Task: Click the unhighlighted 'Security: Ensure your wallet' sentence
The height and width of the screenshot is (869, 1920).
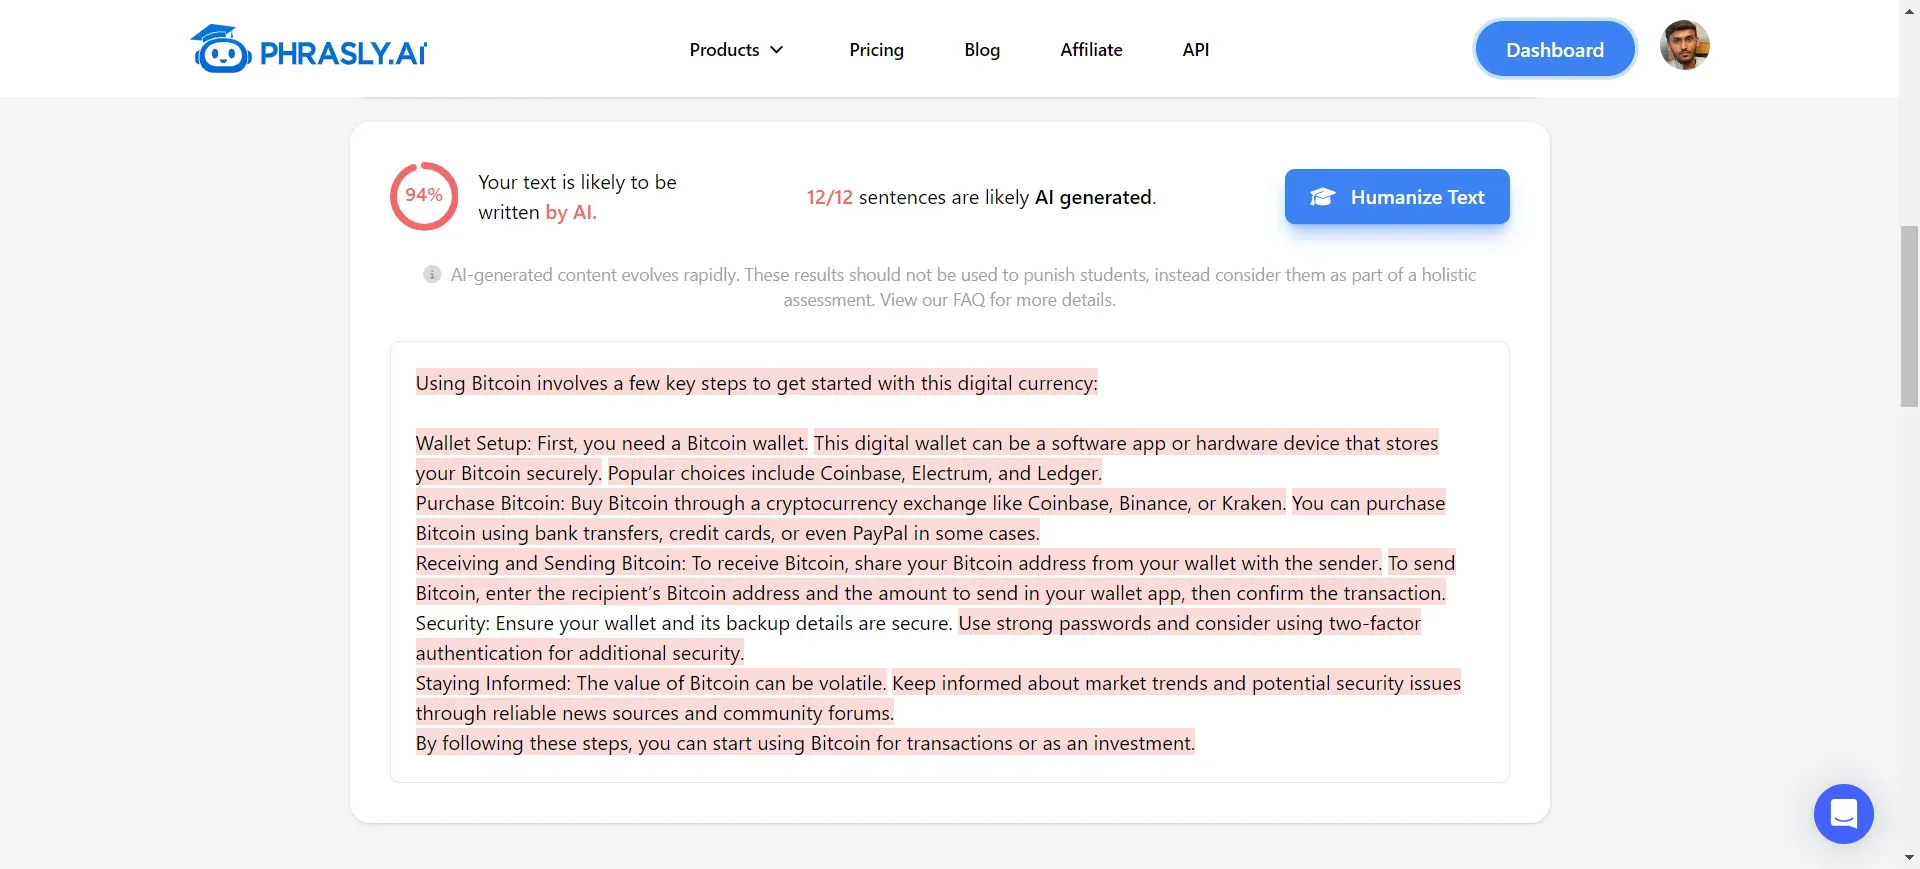Action: click(x=683, y=623)
